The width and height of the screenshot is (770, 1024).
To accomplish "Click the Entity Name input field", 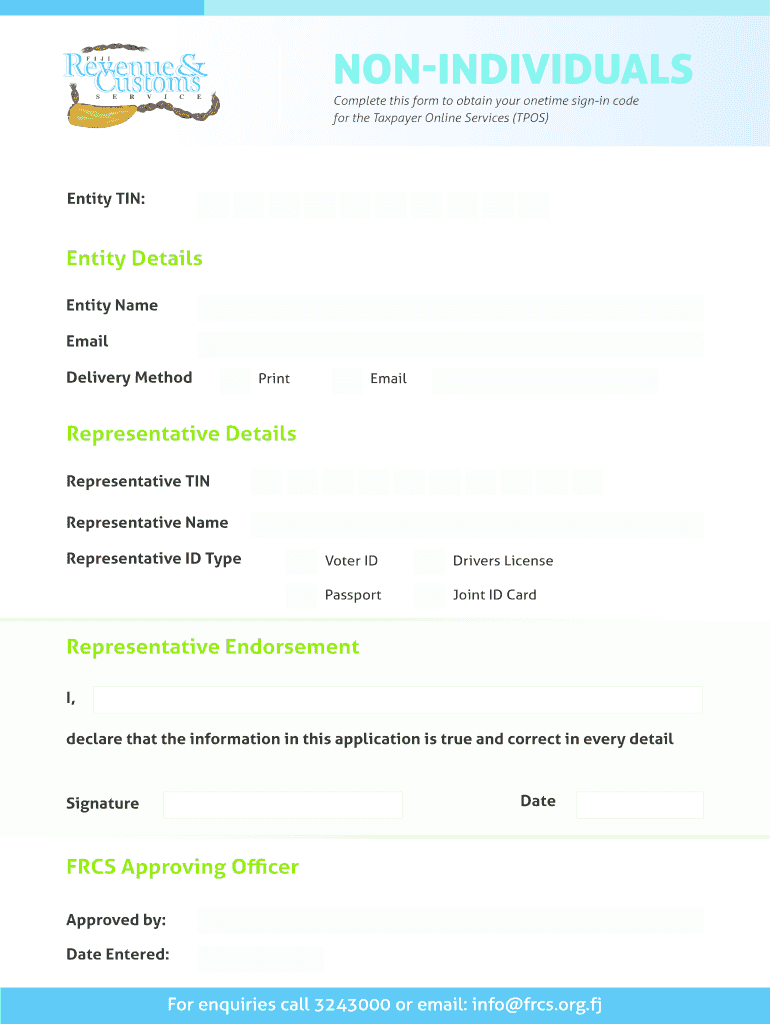I will (x=450, y=307).
